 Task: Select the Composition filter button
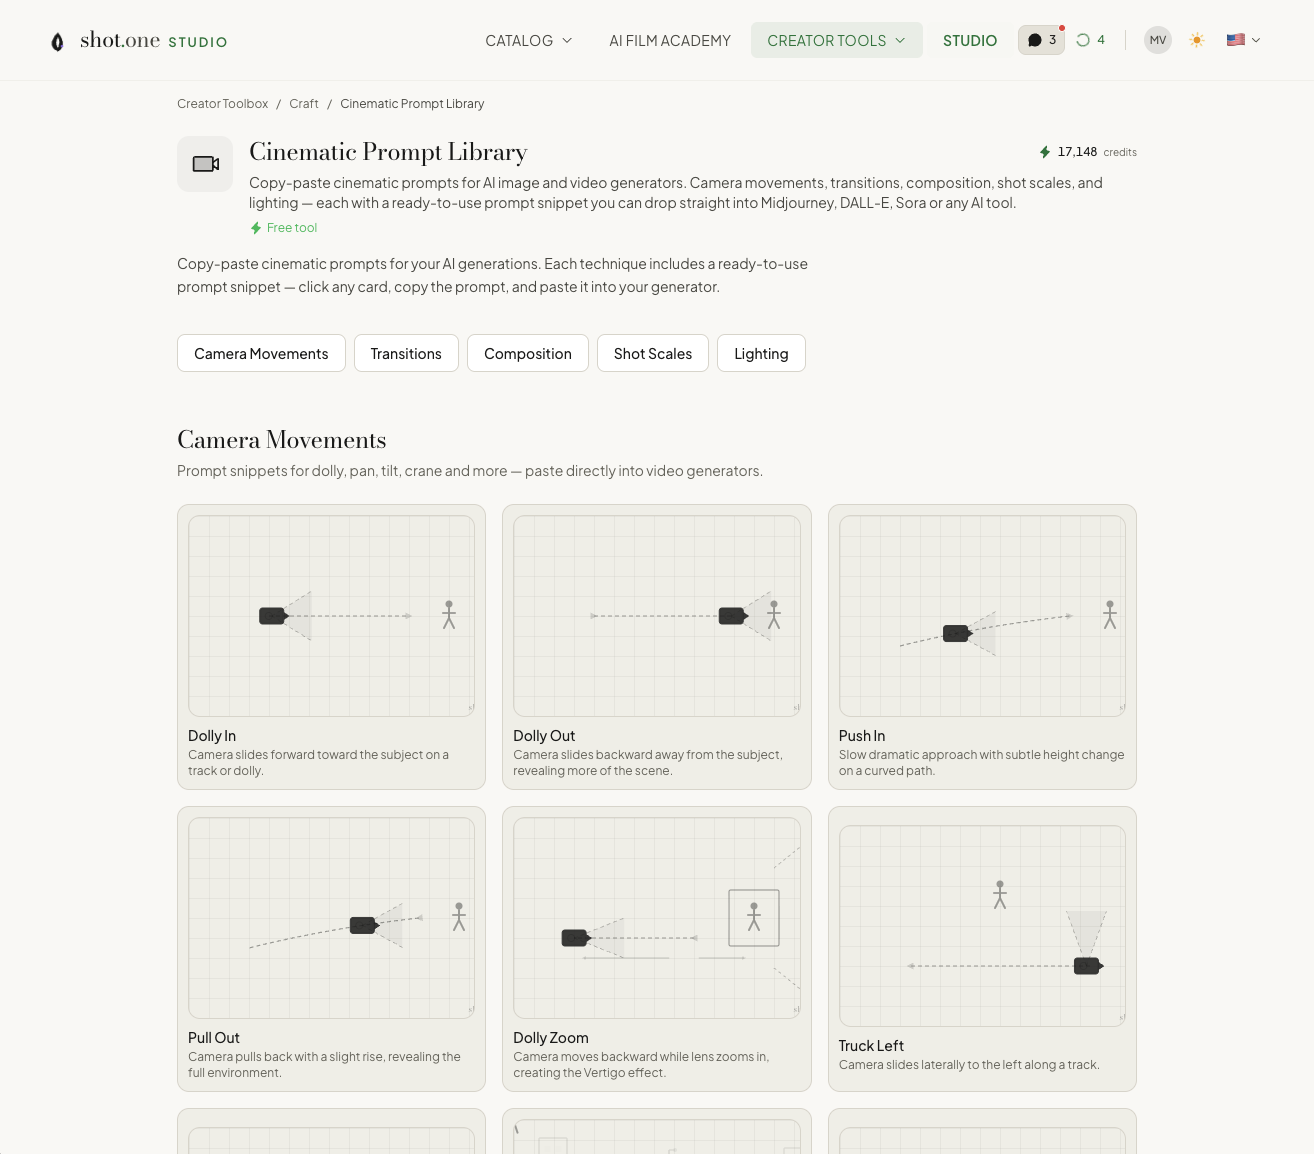528,353
